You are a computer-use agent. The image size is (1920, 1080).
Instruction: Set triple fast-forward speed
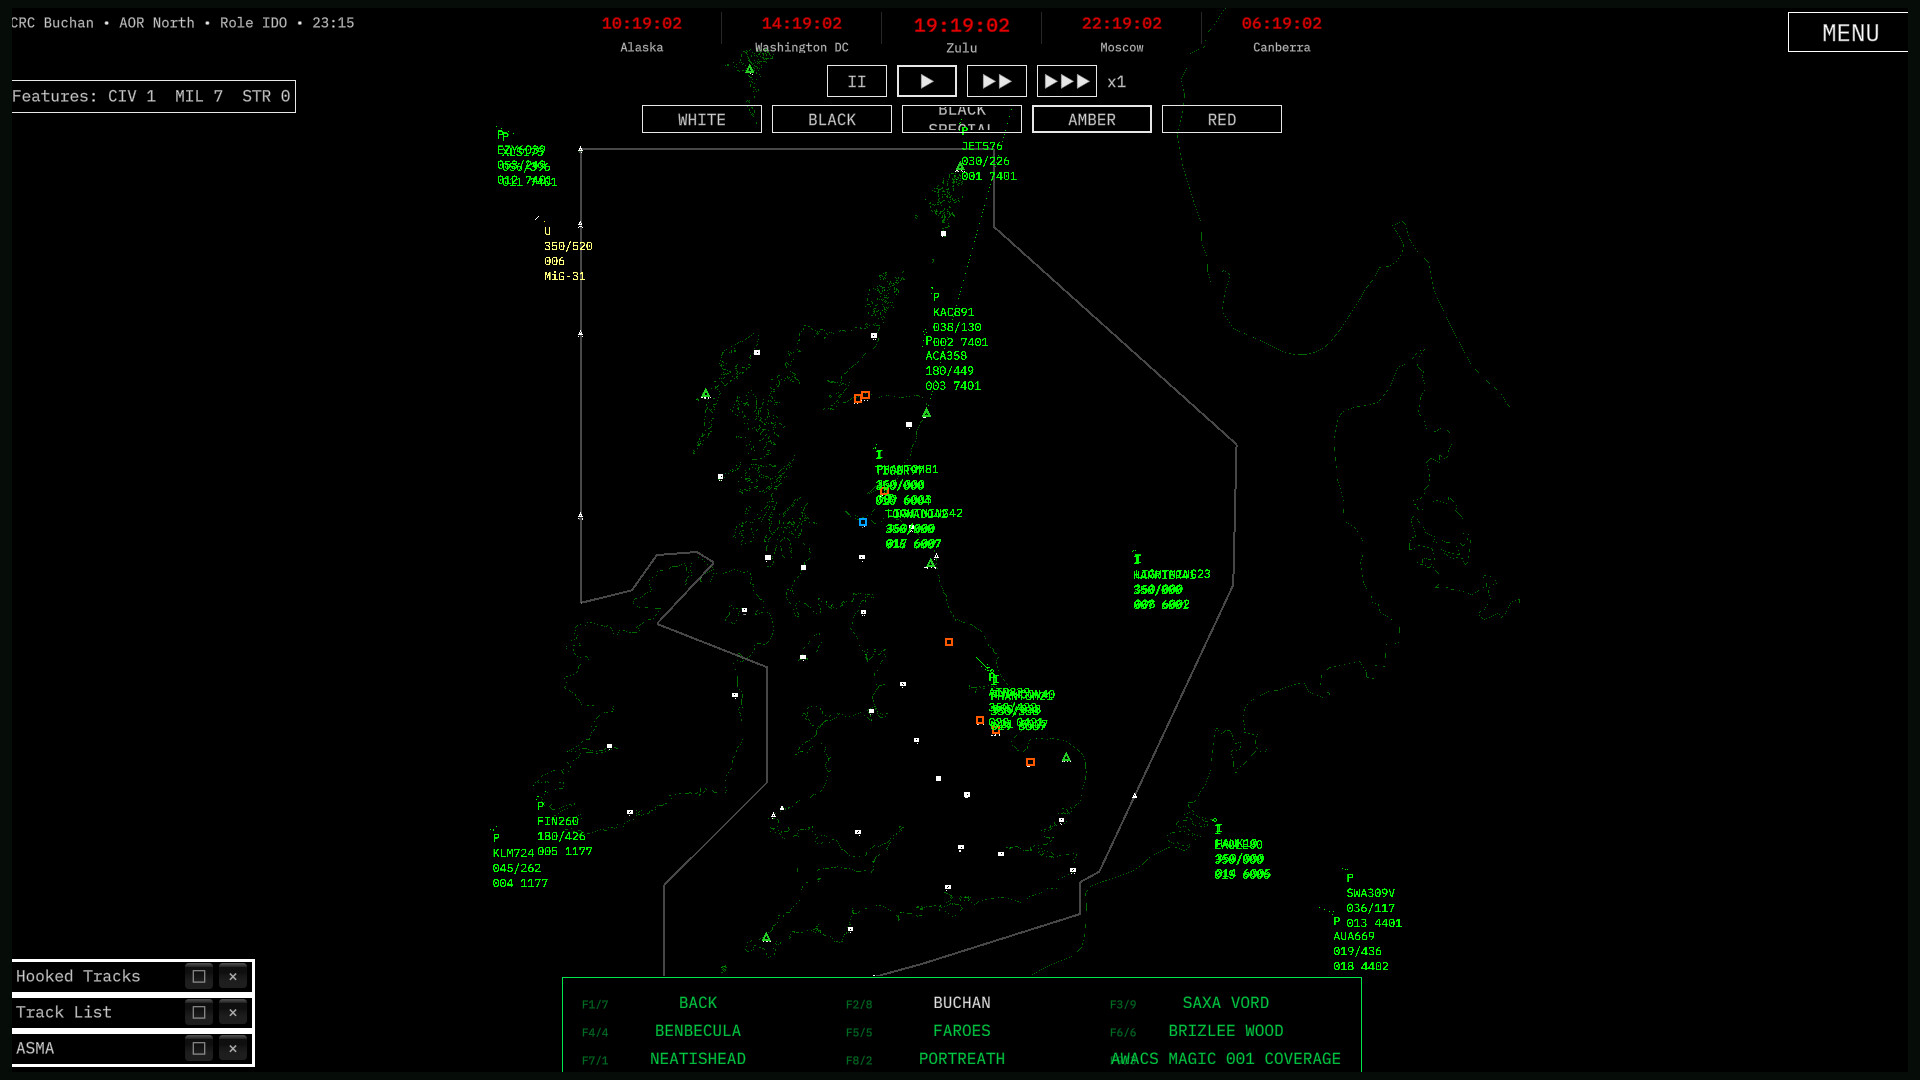point(1066,81)
